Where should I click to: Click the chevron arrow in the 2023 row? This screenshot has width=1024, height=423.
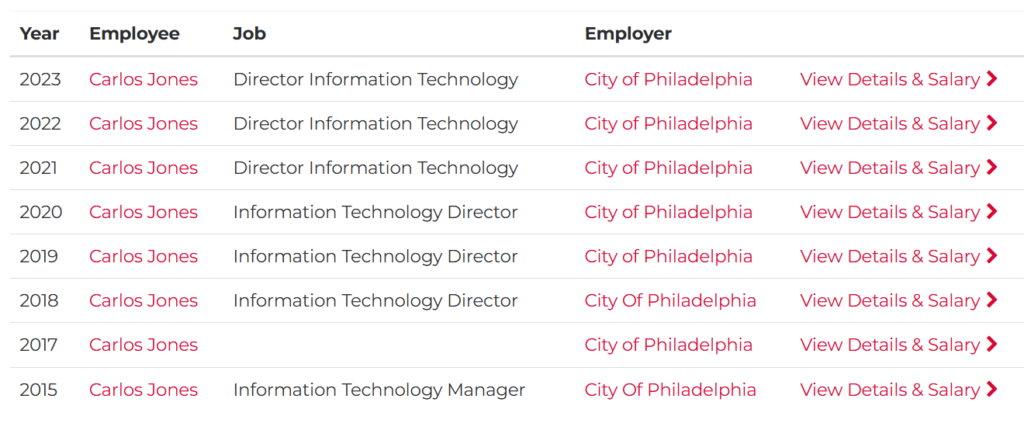tap(992, 80)
